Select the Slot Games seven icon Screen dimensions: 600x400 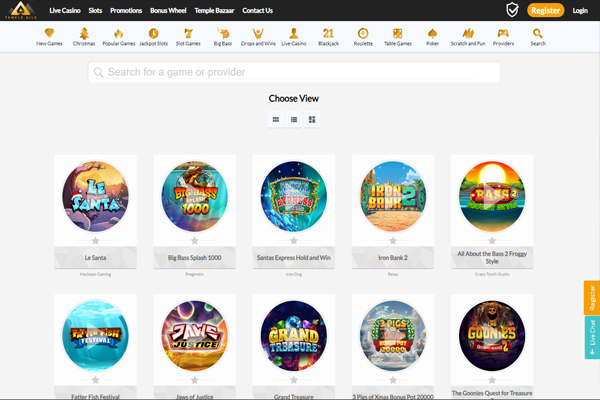[x=188, y=33]
